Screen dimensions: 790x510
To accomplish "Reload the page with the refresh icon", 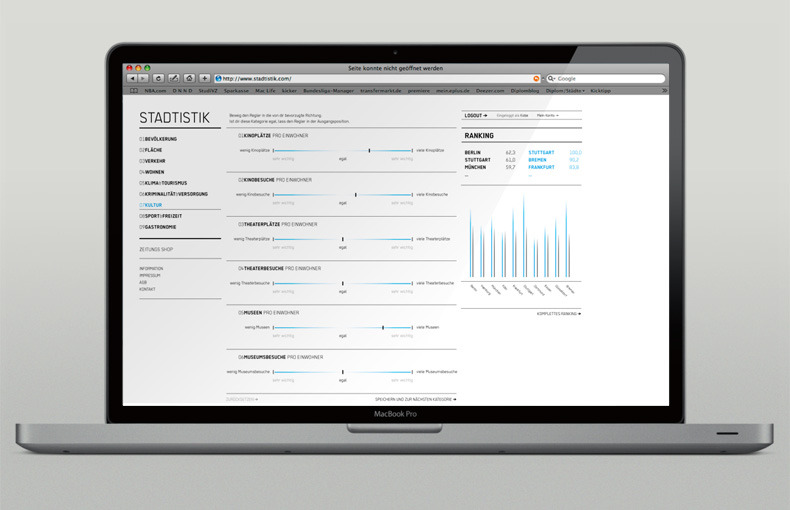I will point(158,78).
